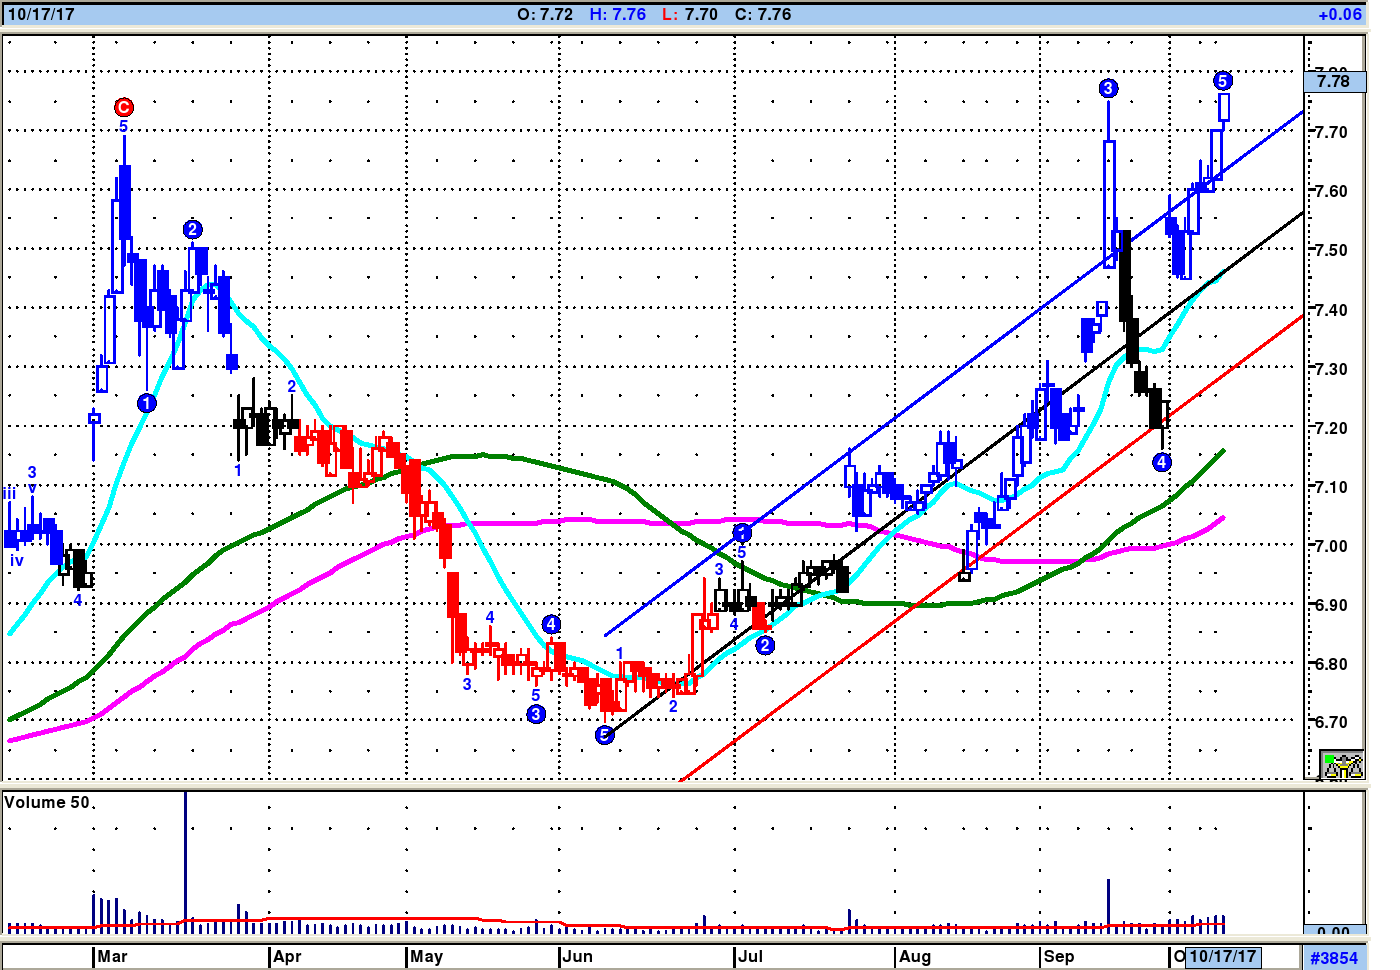Click circled wave 2 marker at the July pullback

click(765, 645)
